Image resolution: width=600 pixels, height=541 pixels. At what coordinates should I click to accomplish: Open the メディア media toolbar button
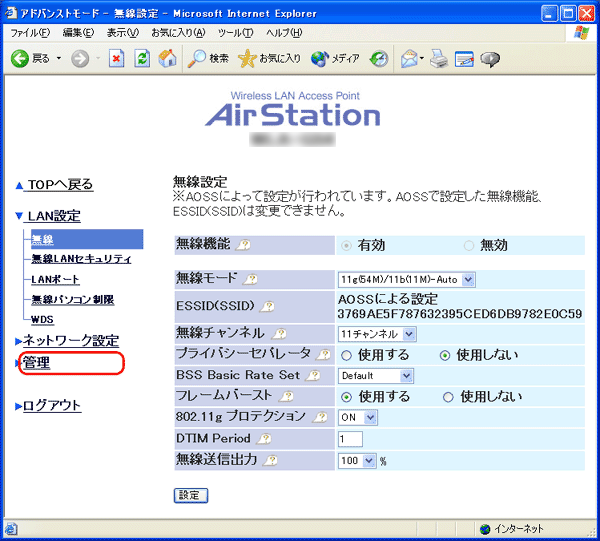click(335, 59)
